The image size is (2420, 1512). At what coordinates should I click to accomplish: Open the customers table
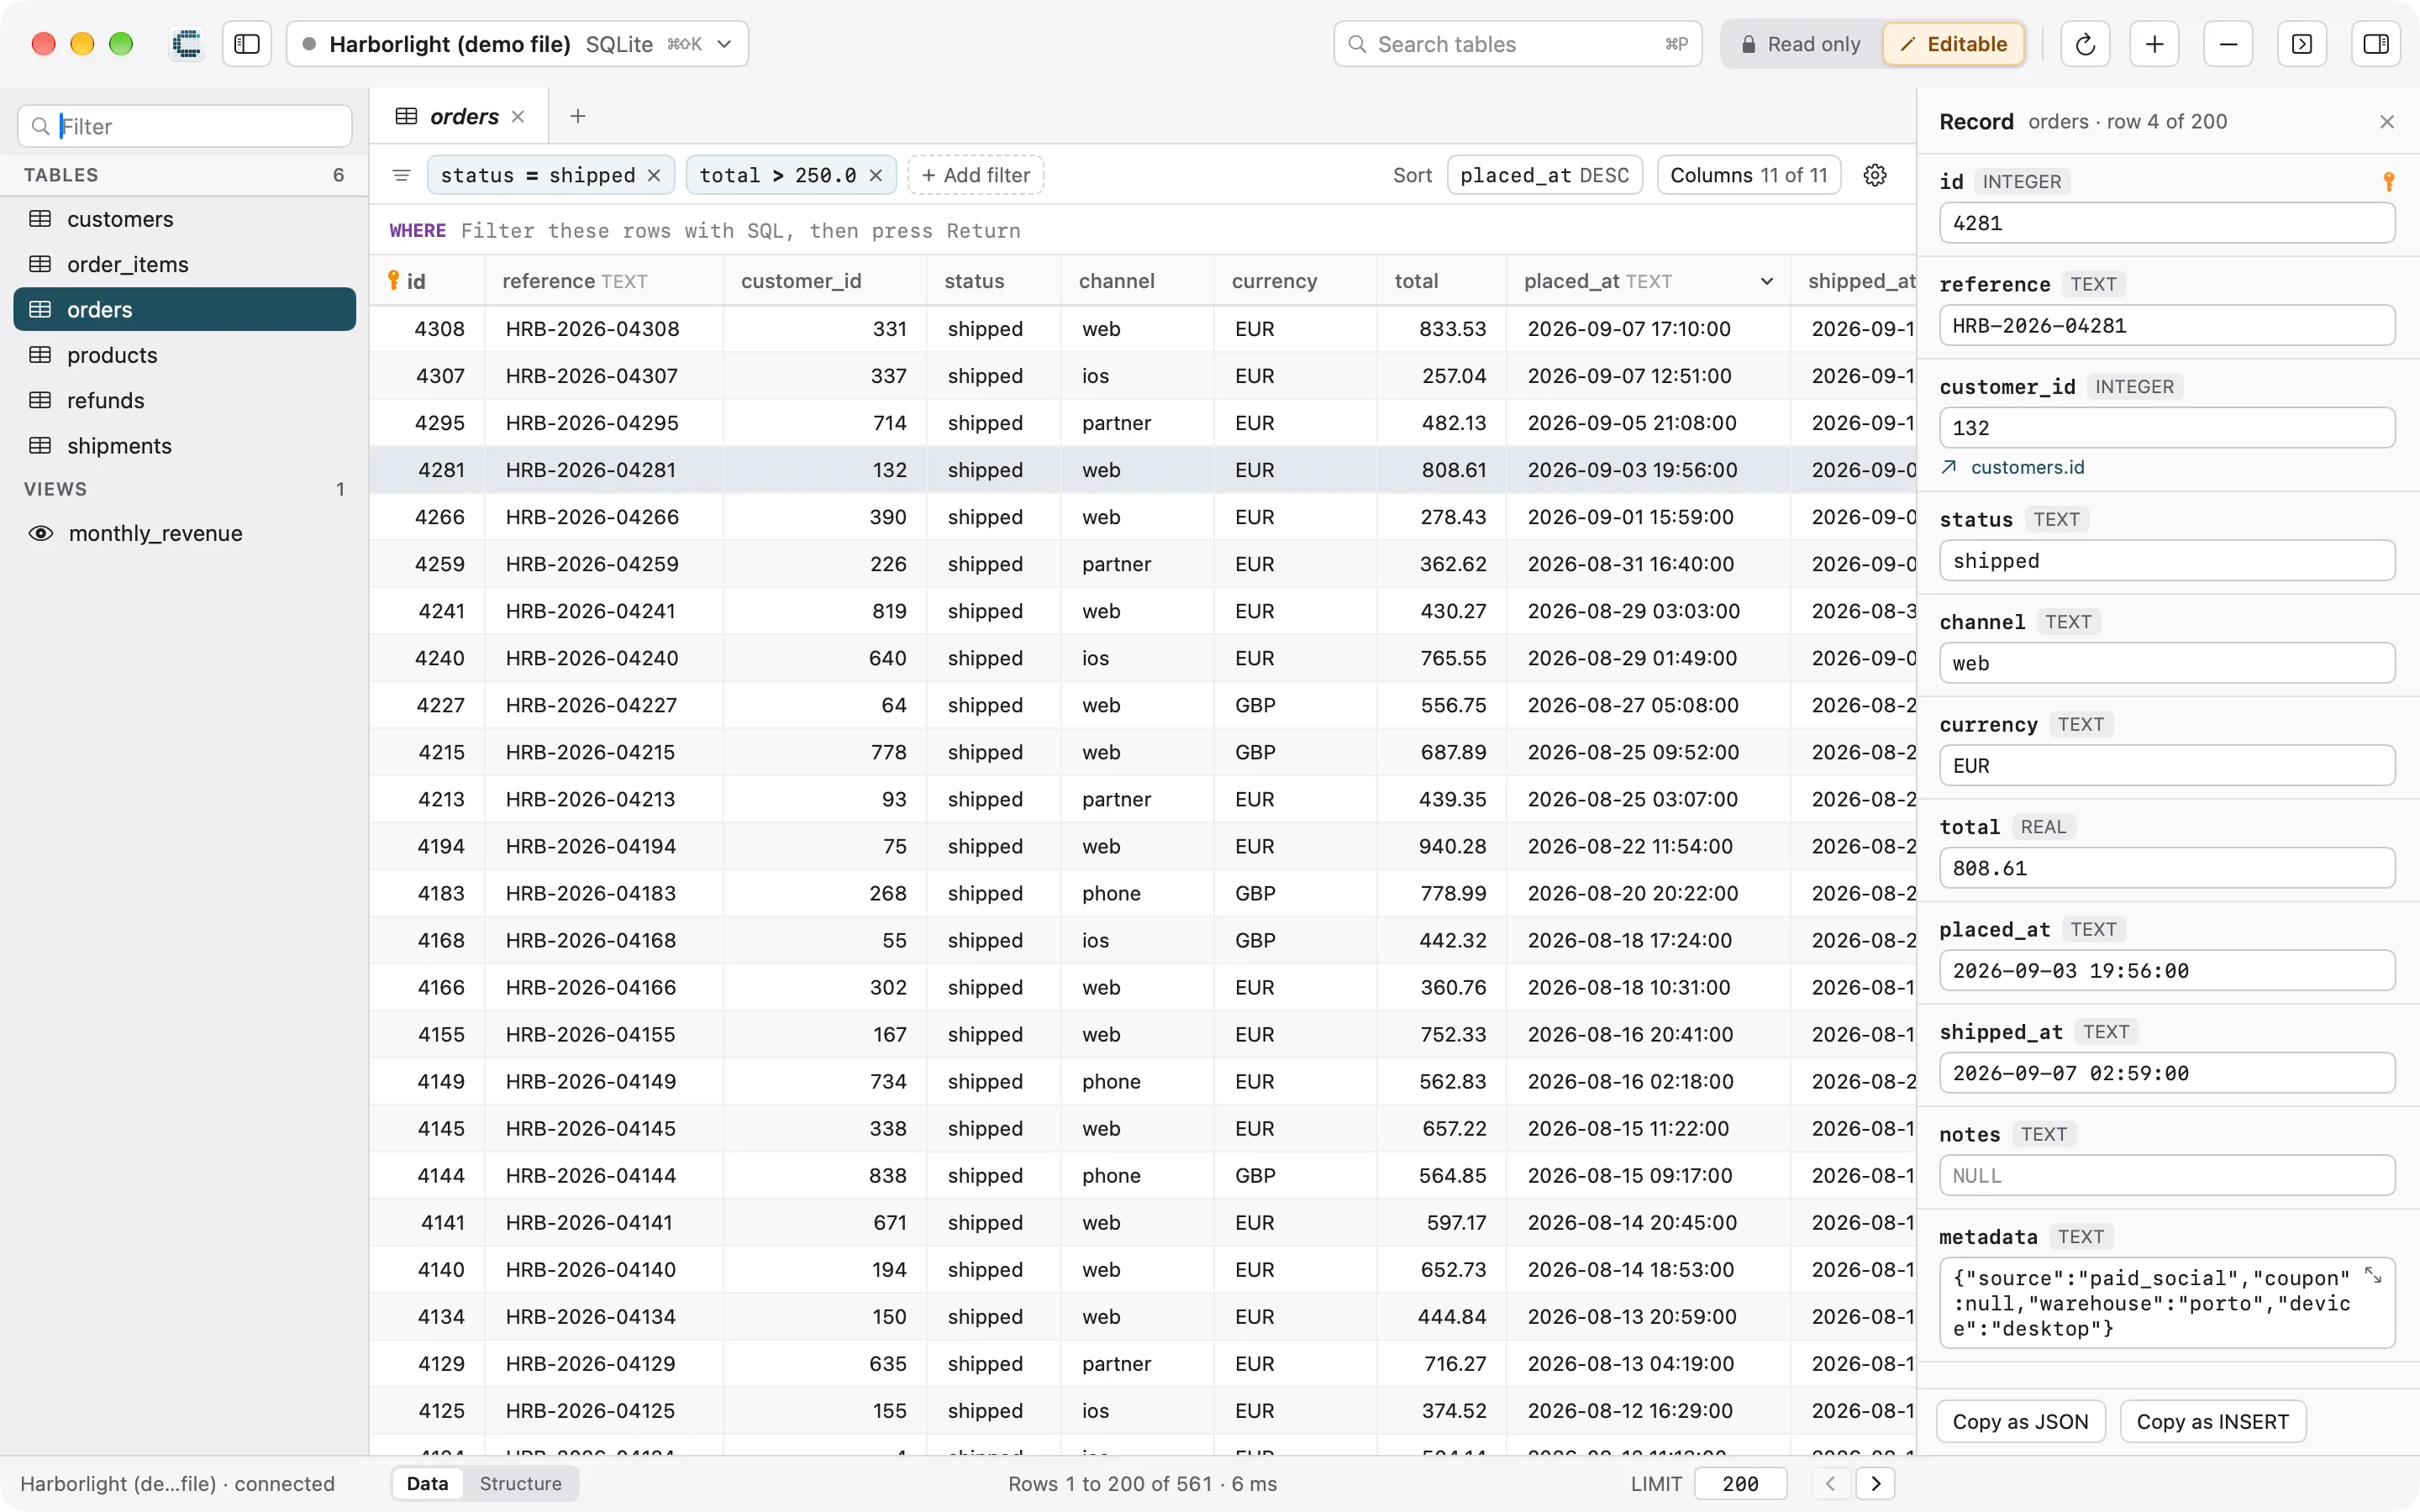(x=185, y=219)
